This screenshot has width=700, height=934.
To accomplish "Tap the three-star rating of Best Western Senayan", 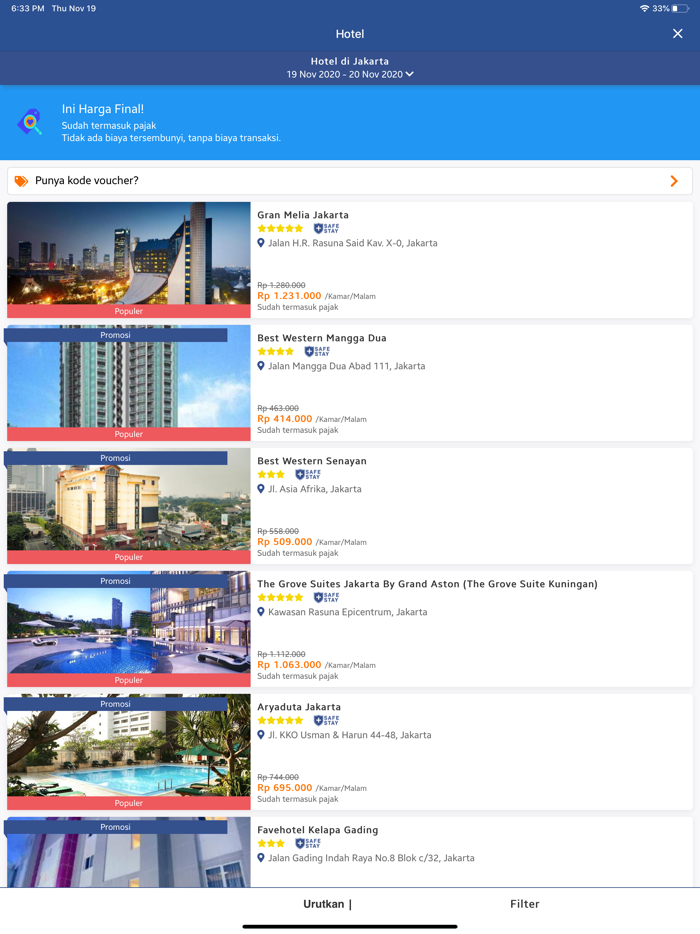I will coord(271,474).
